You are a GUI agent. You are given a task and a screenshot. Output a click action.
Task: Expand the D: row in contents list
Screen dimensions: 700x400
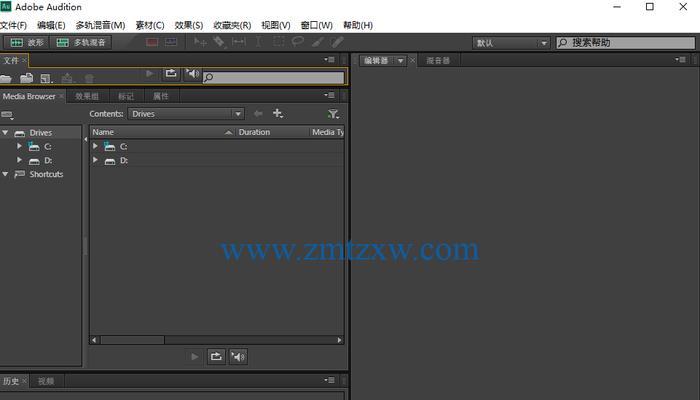coord(95,160)
